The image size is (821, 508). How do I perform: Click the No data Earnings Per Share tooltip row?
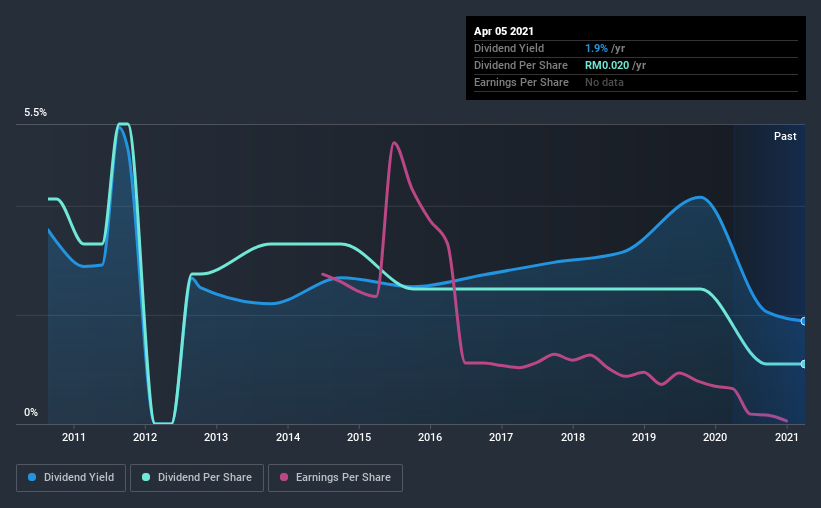(636, 83)
